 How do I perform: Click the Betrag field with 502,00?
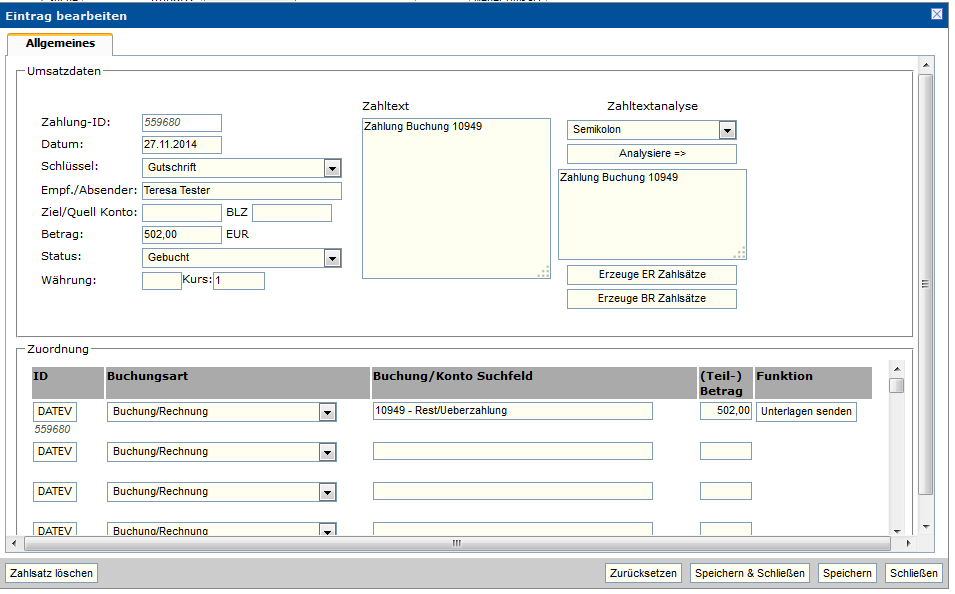pos(181,235)
